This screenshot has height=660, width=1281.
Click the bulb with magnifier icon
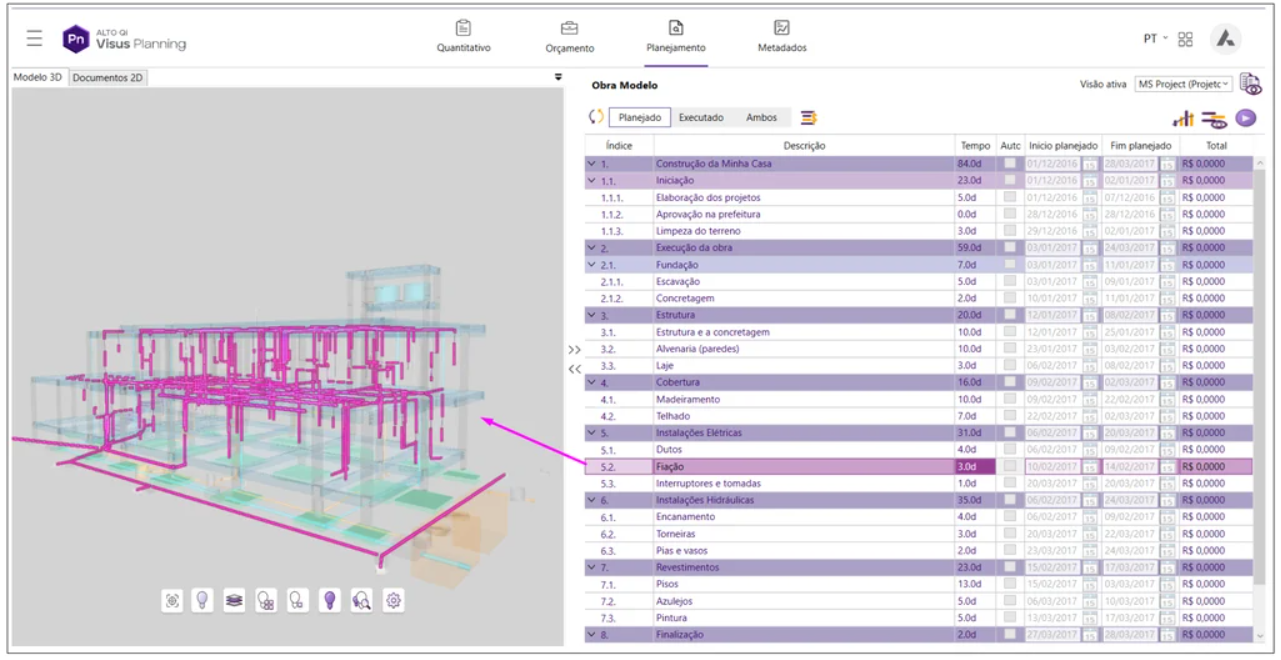click(362, 600)
